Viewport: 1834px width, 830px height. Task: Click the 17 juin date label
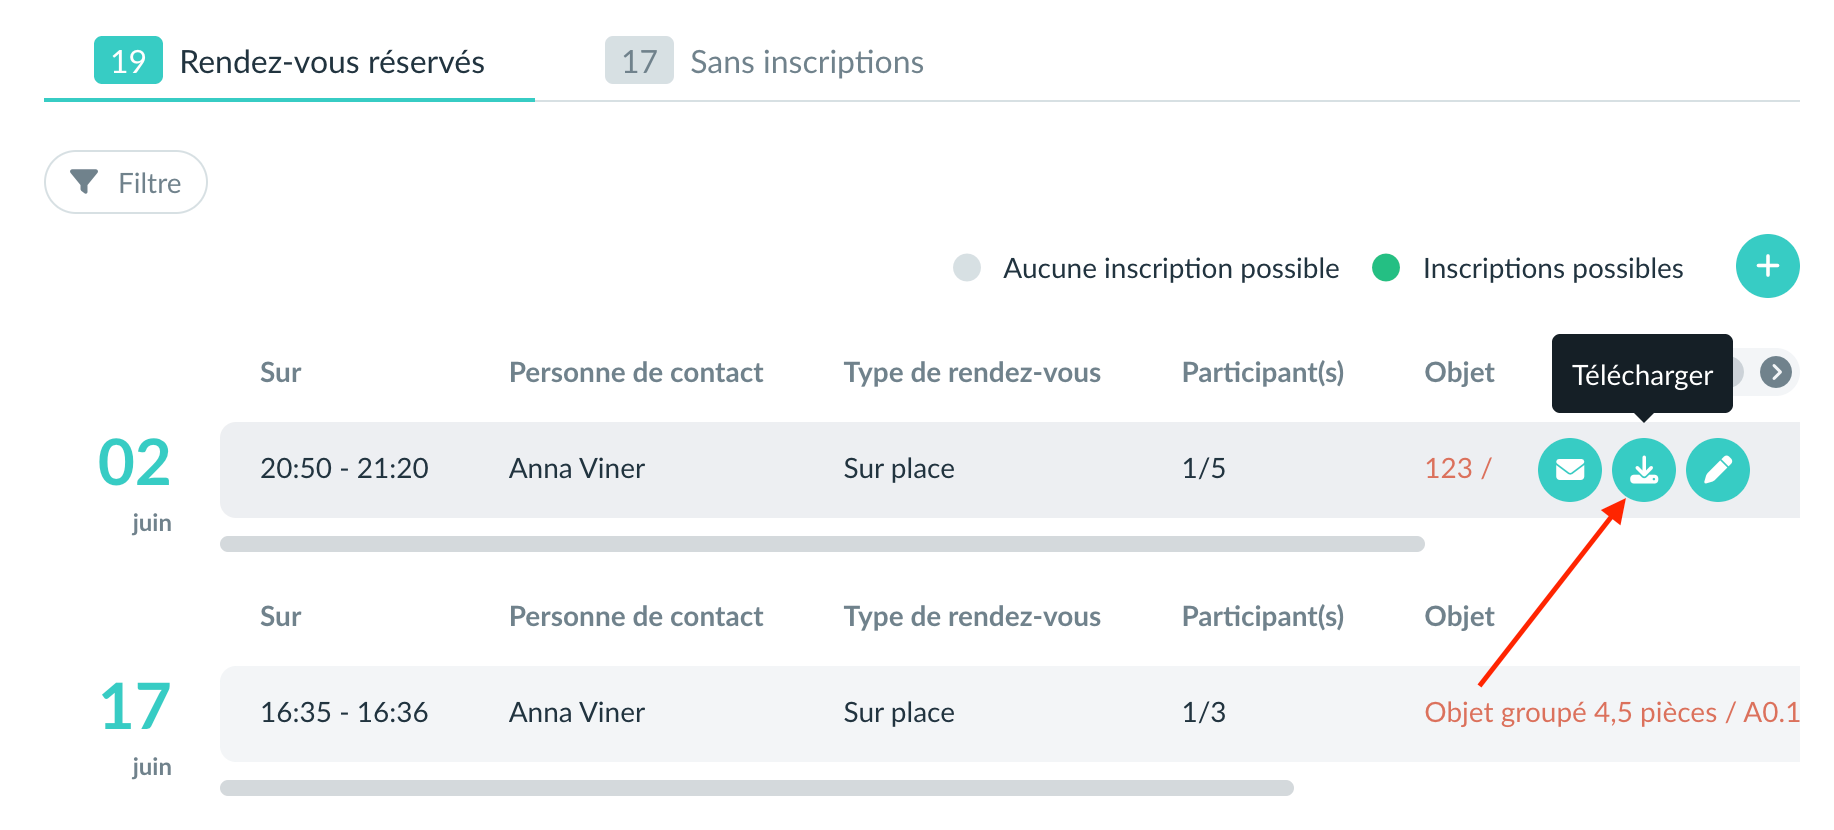[135, 724]
